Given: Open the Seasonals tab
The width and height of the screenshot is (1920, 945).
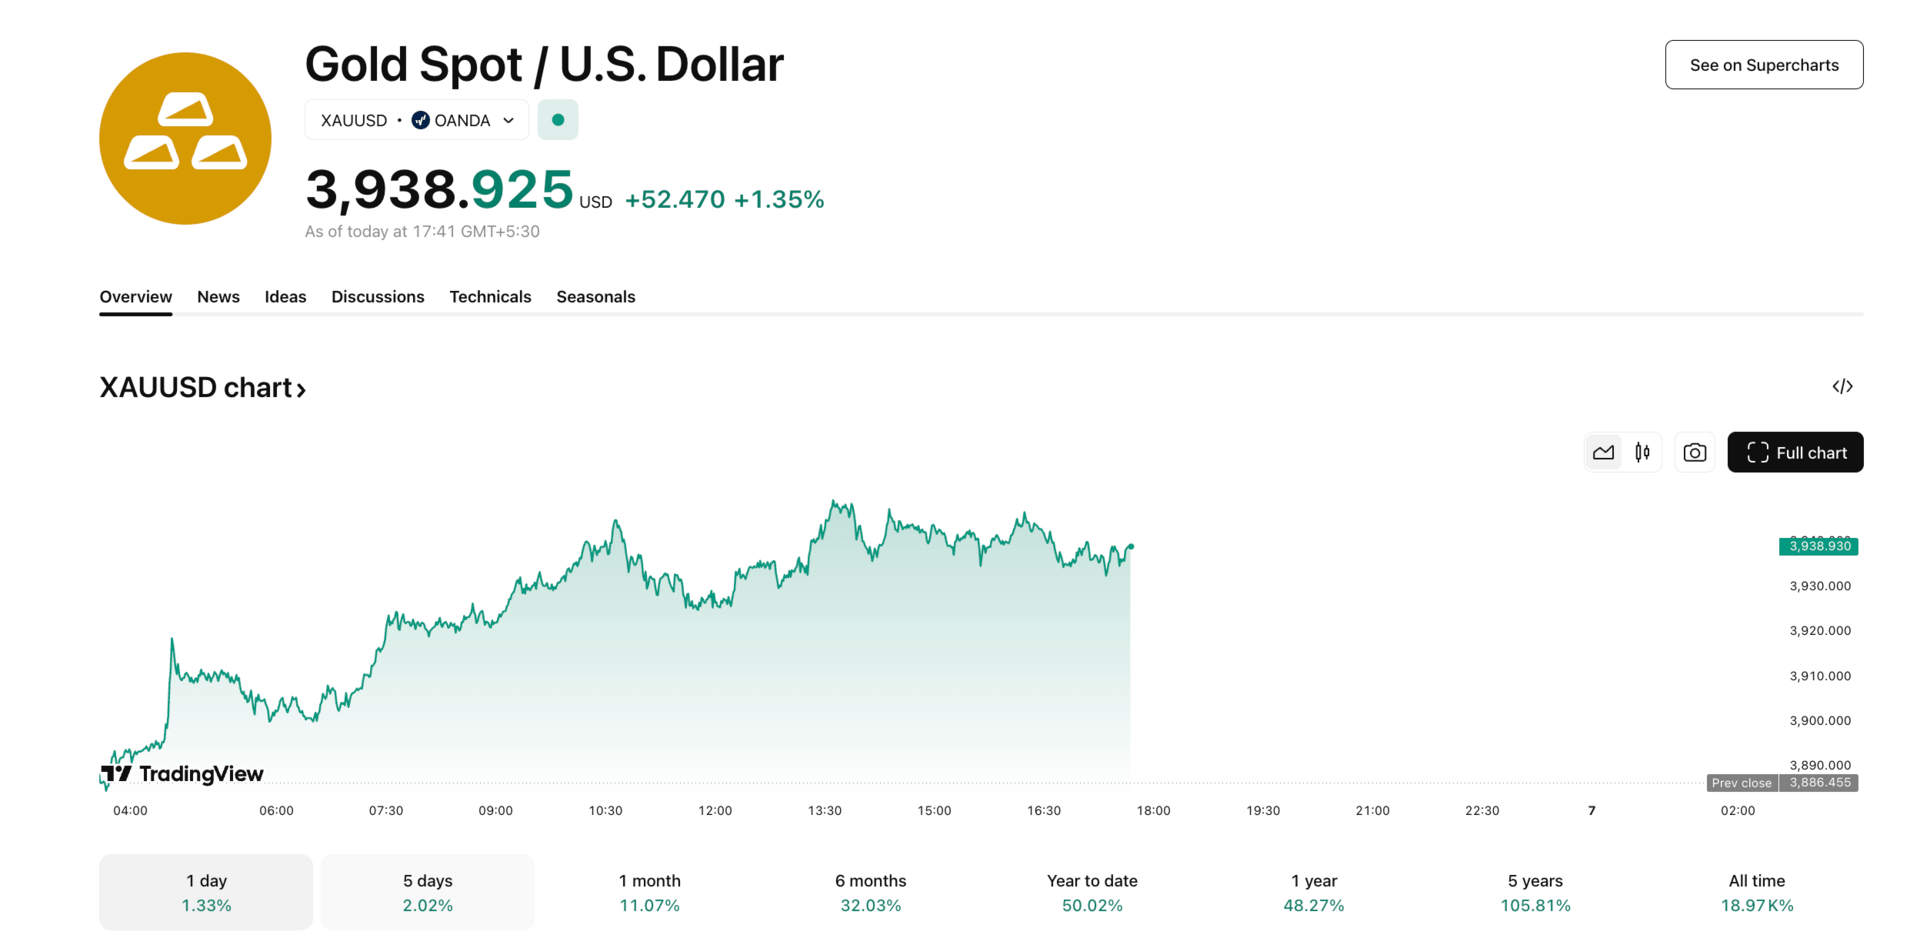Looking at the screenshot, I should point(595,297).
